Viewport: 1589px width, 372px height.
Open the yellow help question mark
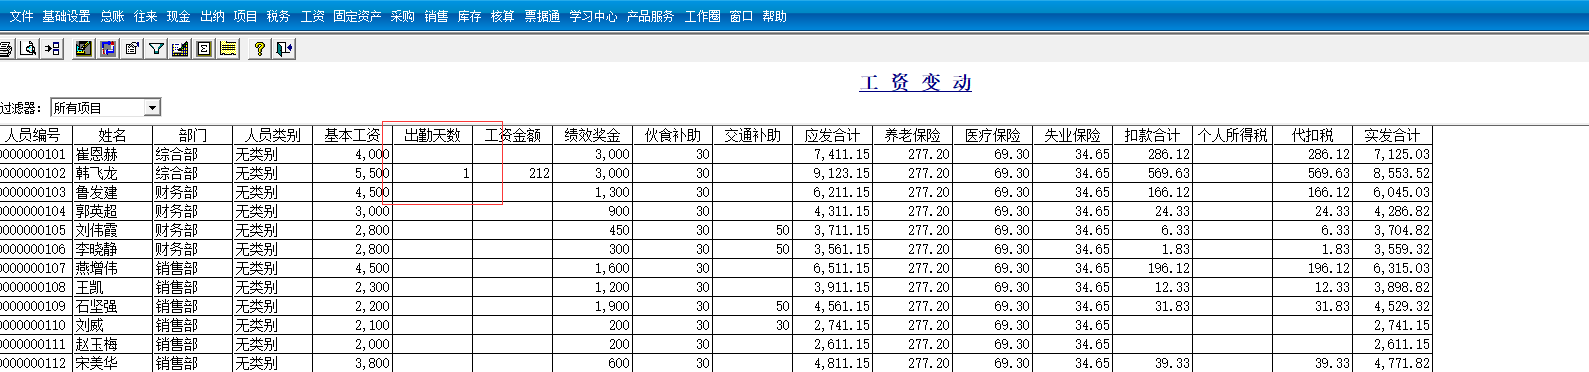coord(259,48)
